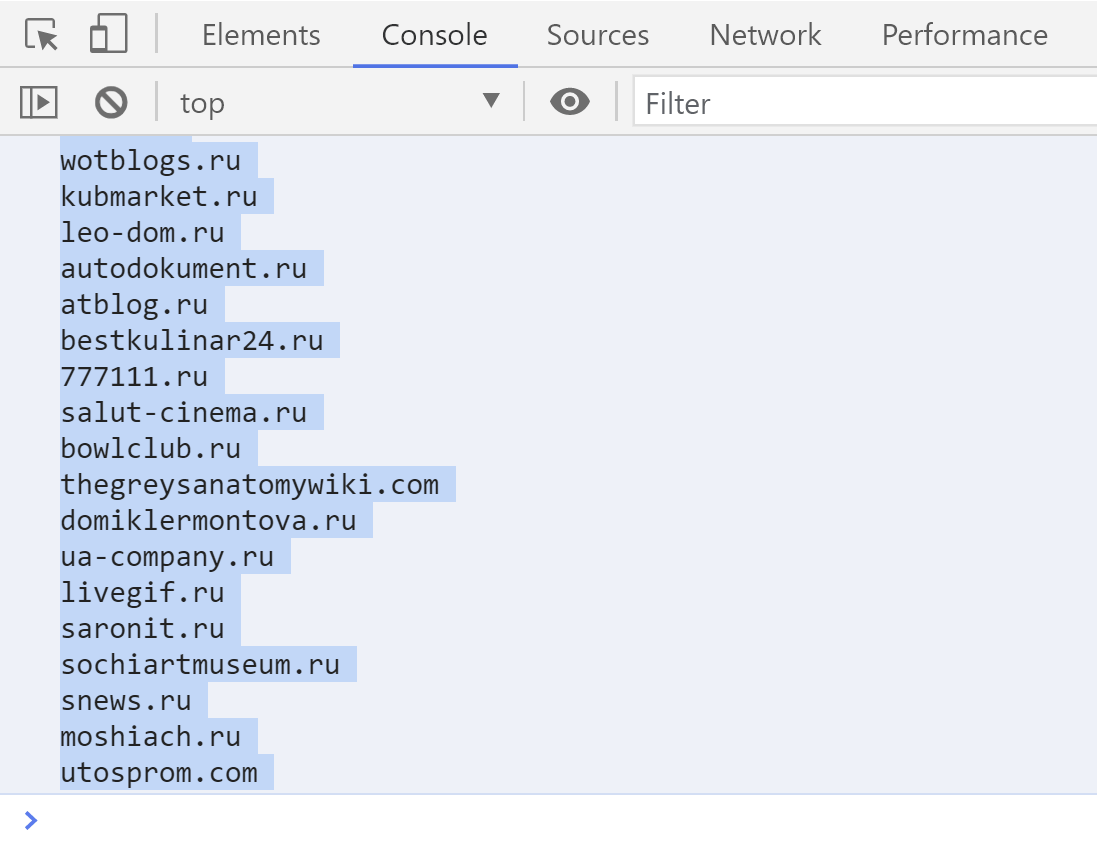Toggle the device toolbar icon
Viewport: 1097px width, 861px height.
click(108, 34)
